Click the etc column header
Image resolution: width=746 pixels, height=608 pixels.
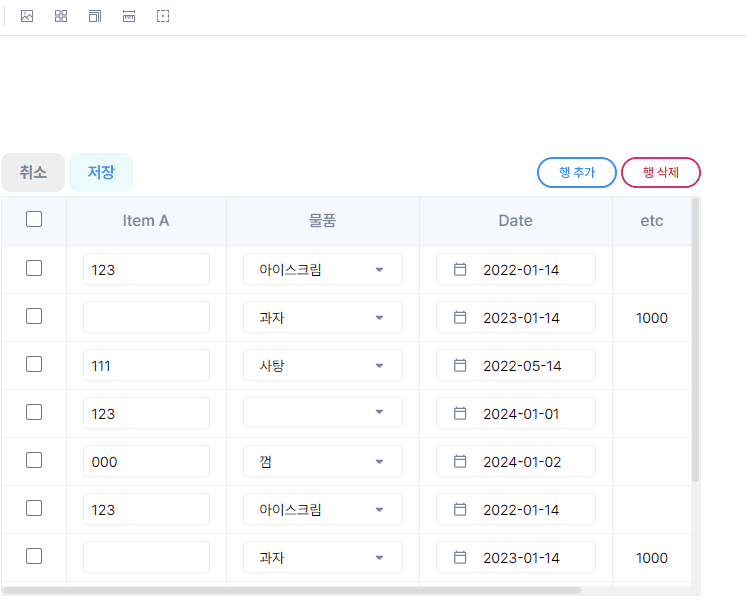click(652, 221)
